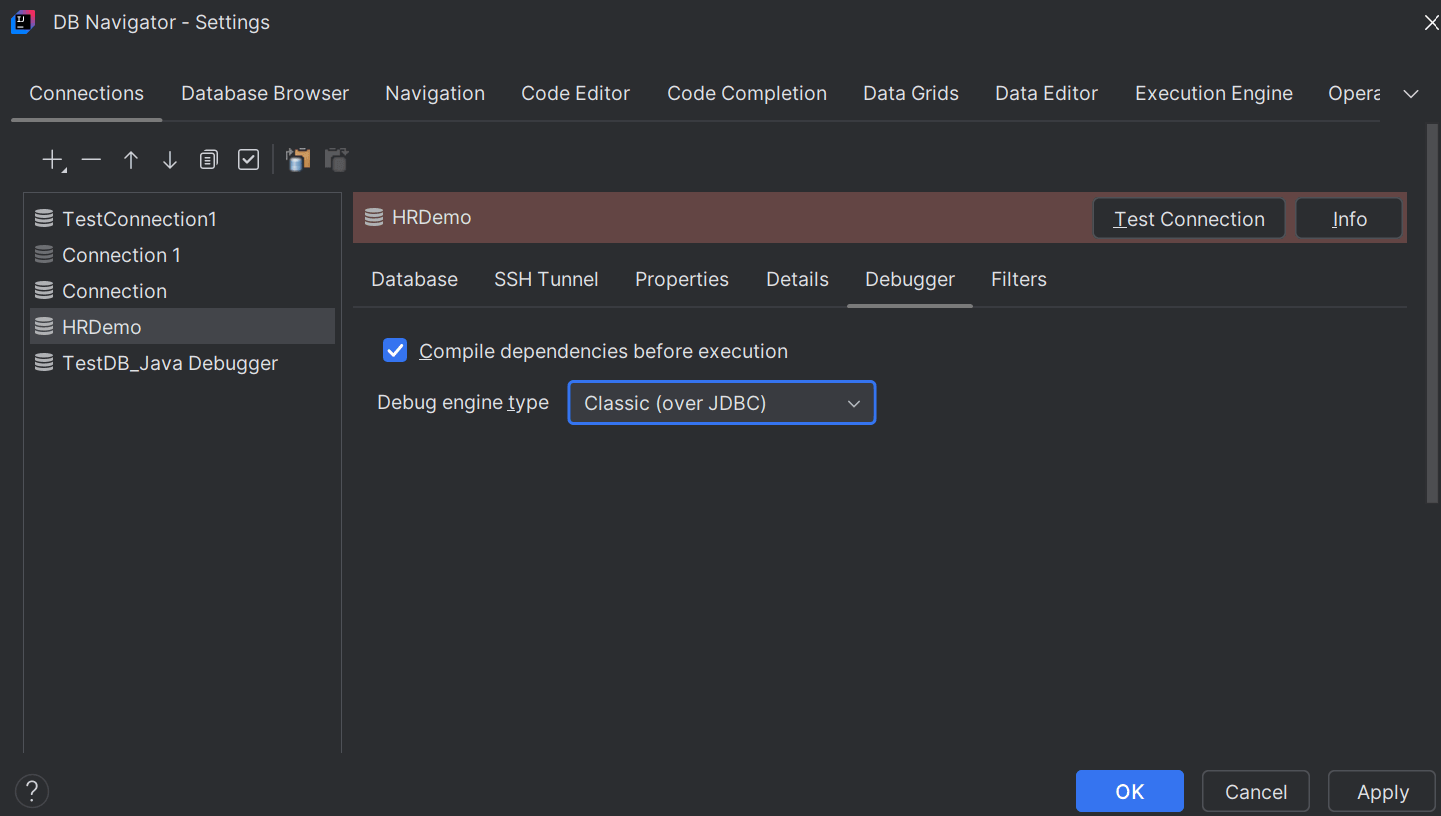This screenshot has height=816, width=1441.
Task: Show hidden settings tabs via chevron
Action: pos(1411,94)
